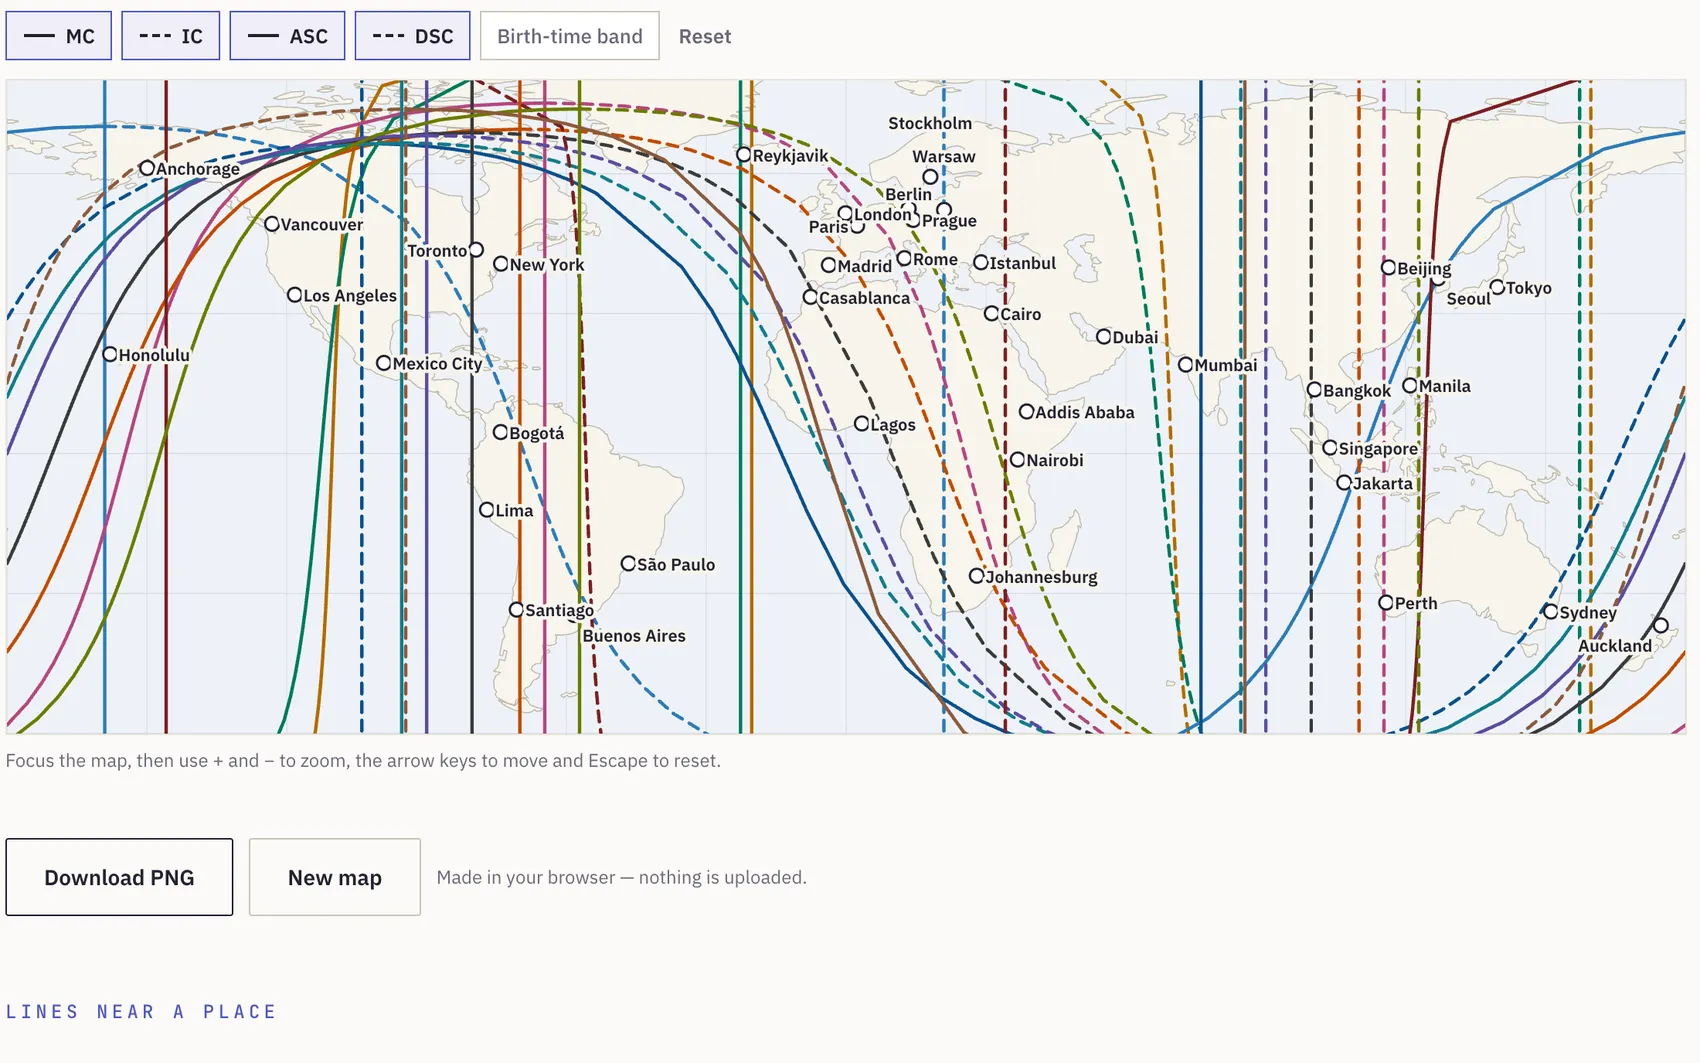
Task: Select the Sydney city marker
Action: pos(1551,611)
